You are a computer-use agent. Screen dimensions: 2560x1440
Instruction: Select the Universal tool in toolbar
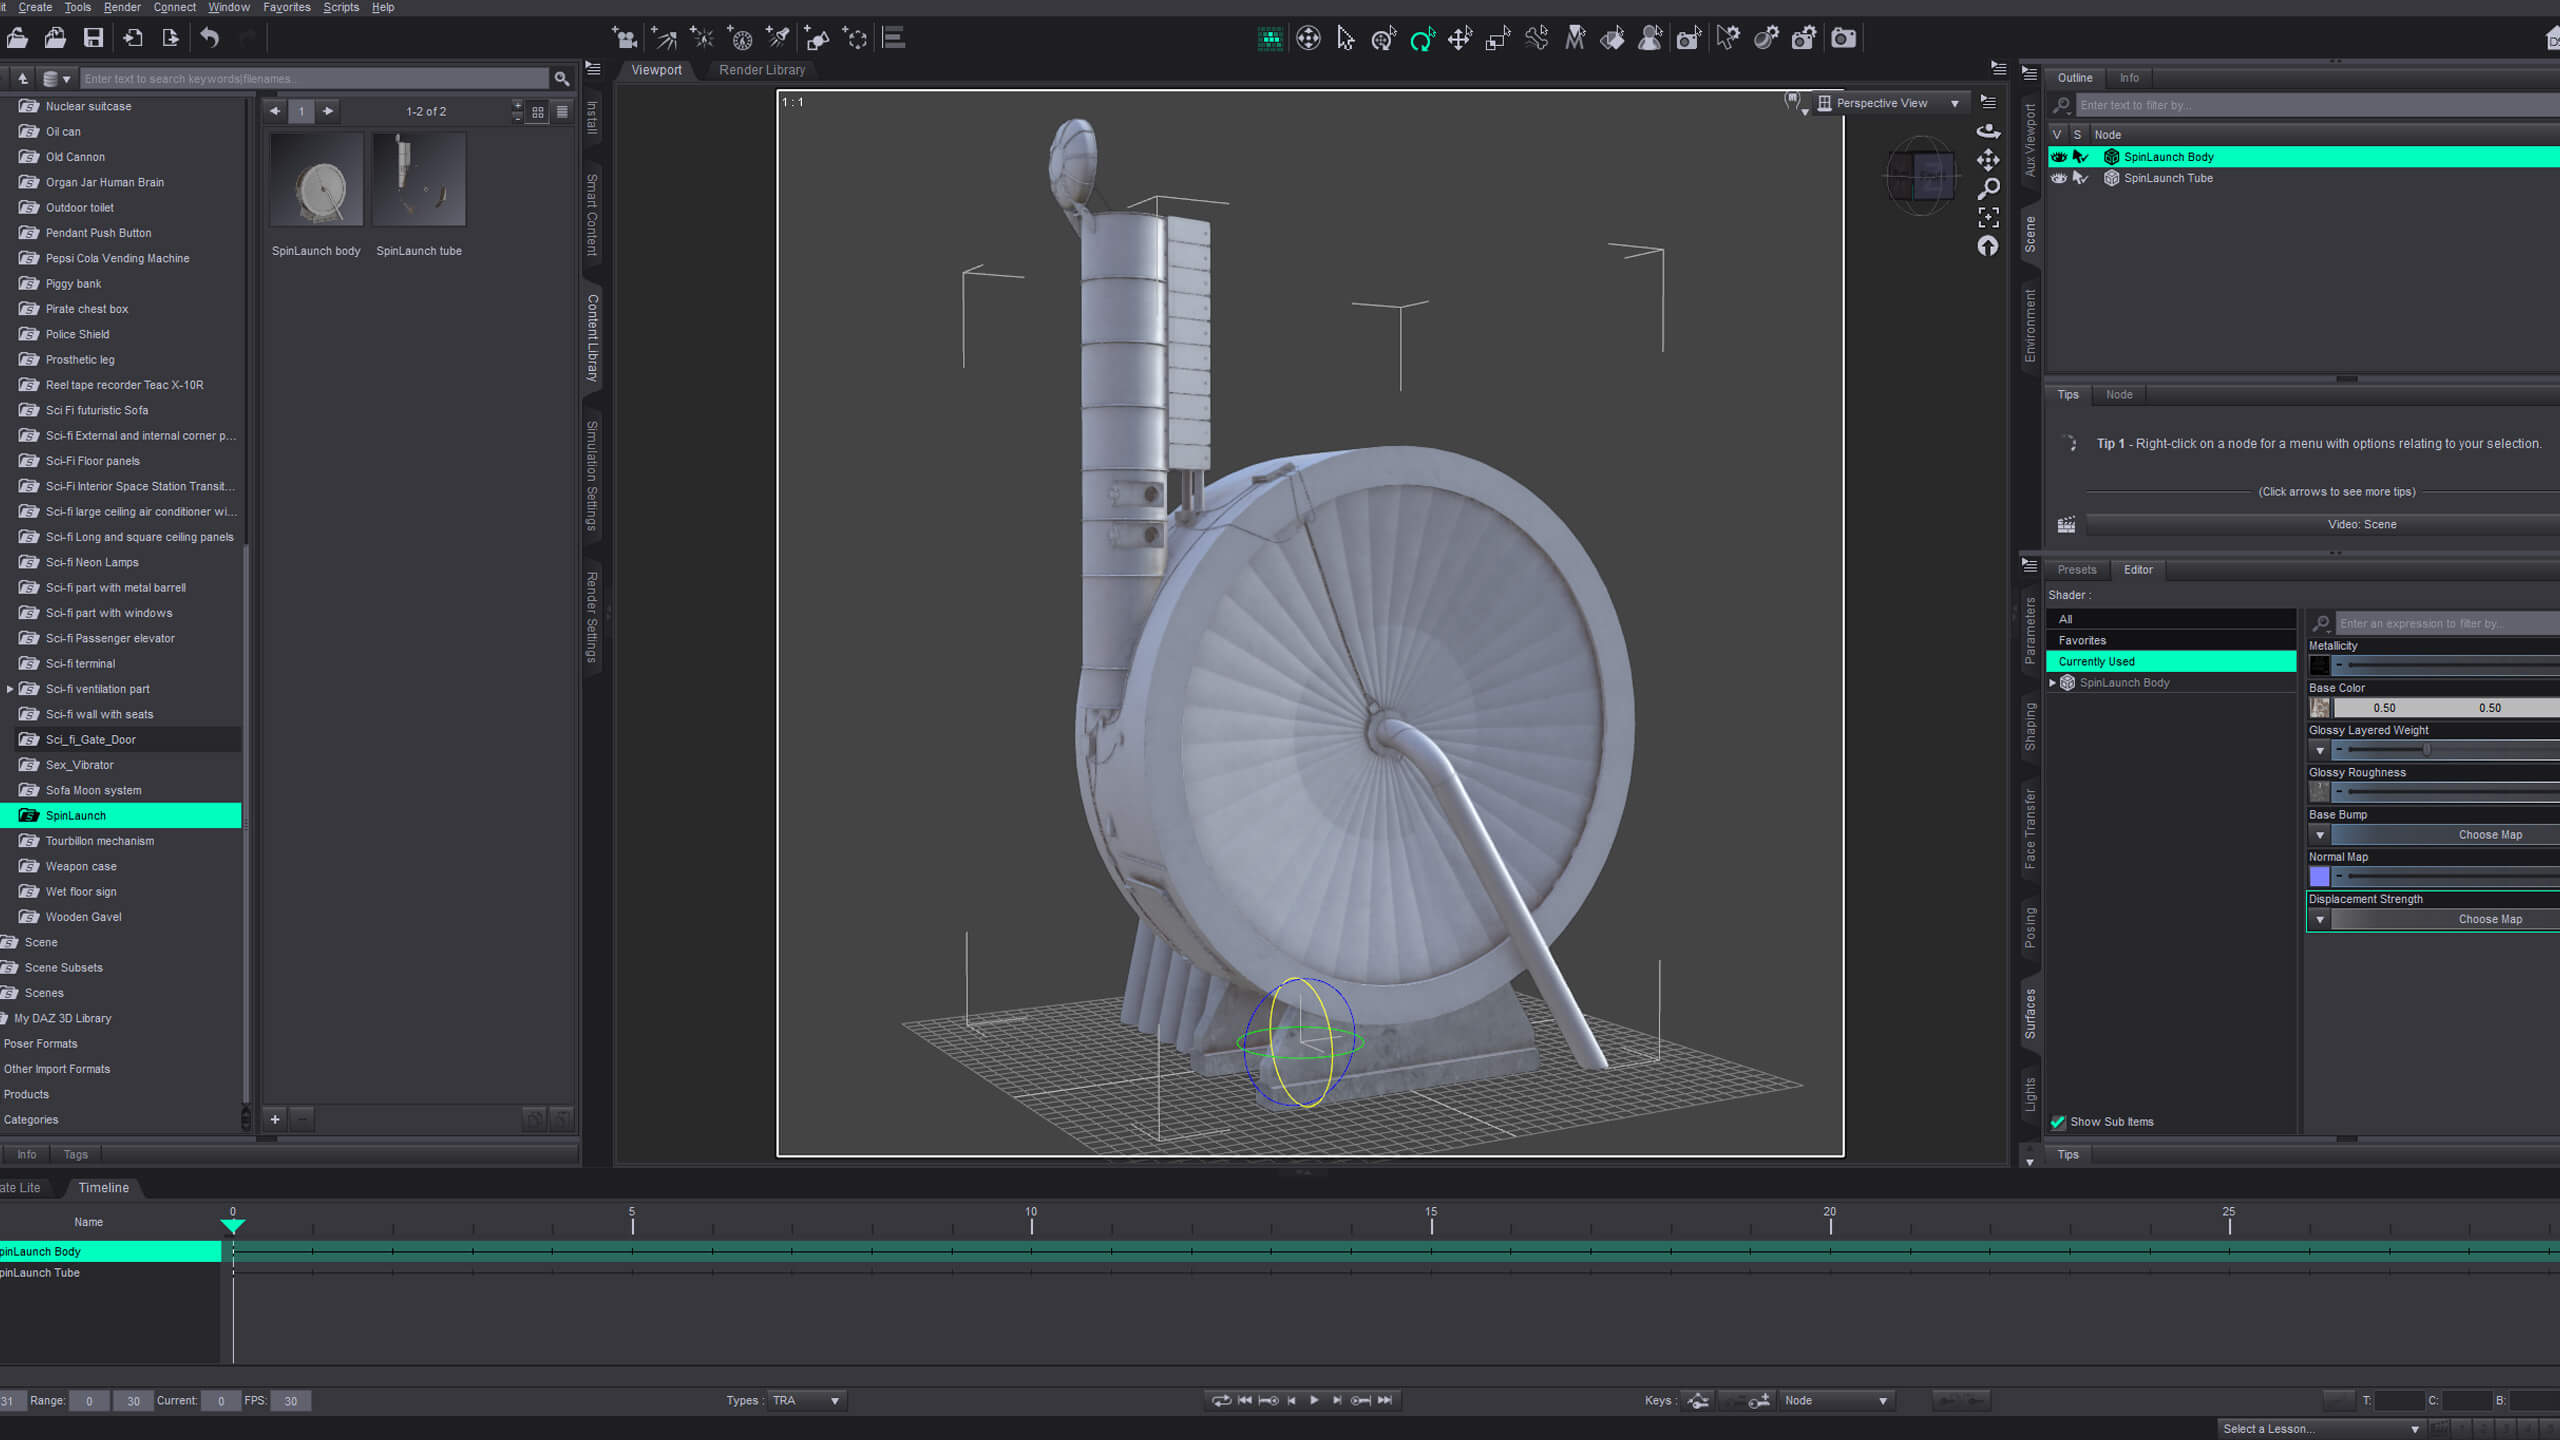coord(1384,38)
